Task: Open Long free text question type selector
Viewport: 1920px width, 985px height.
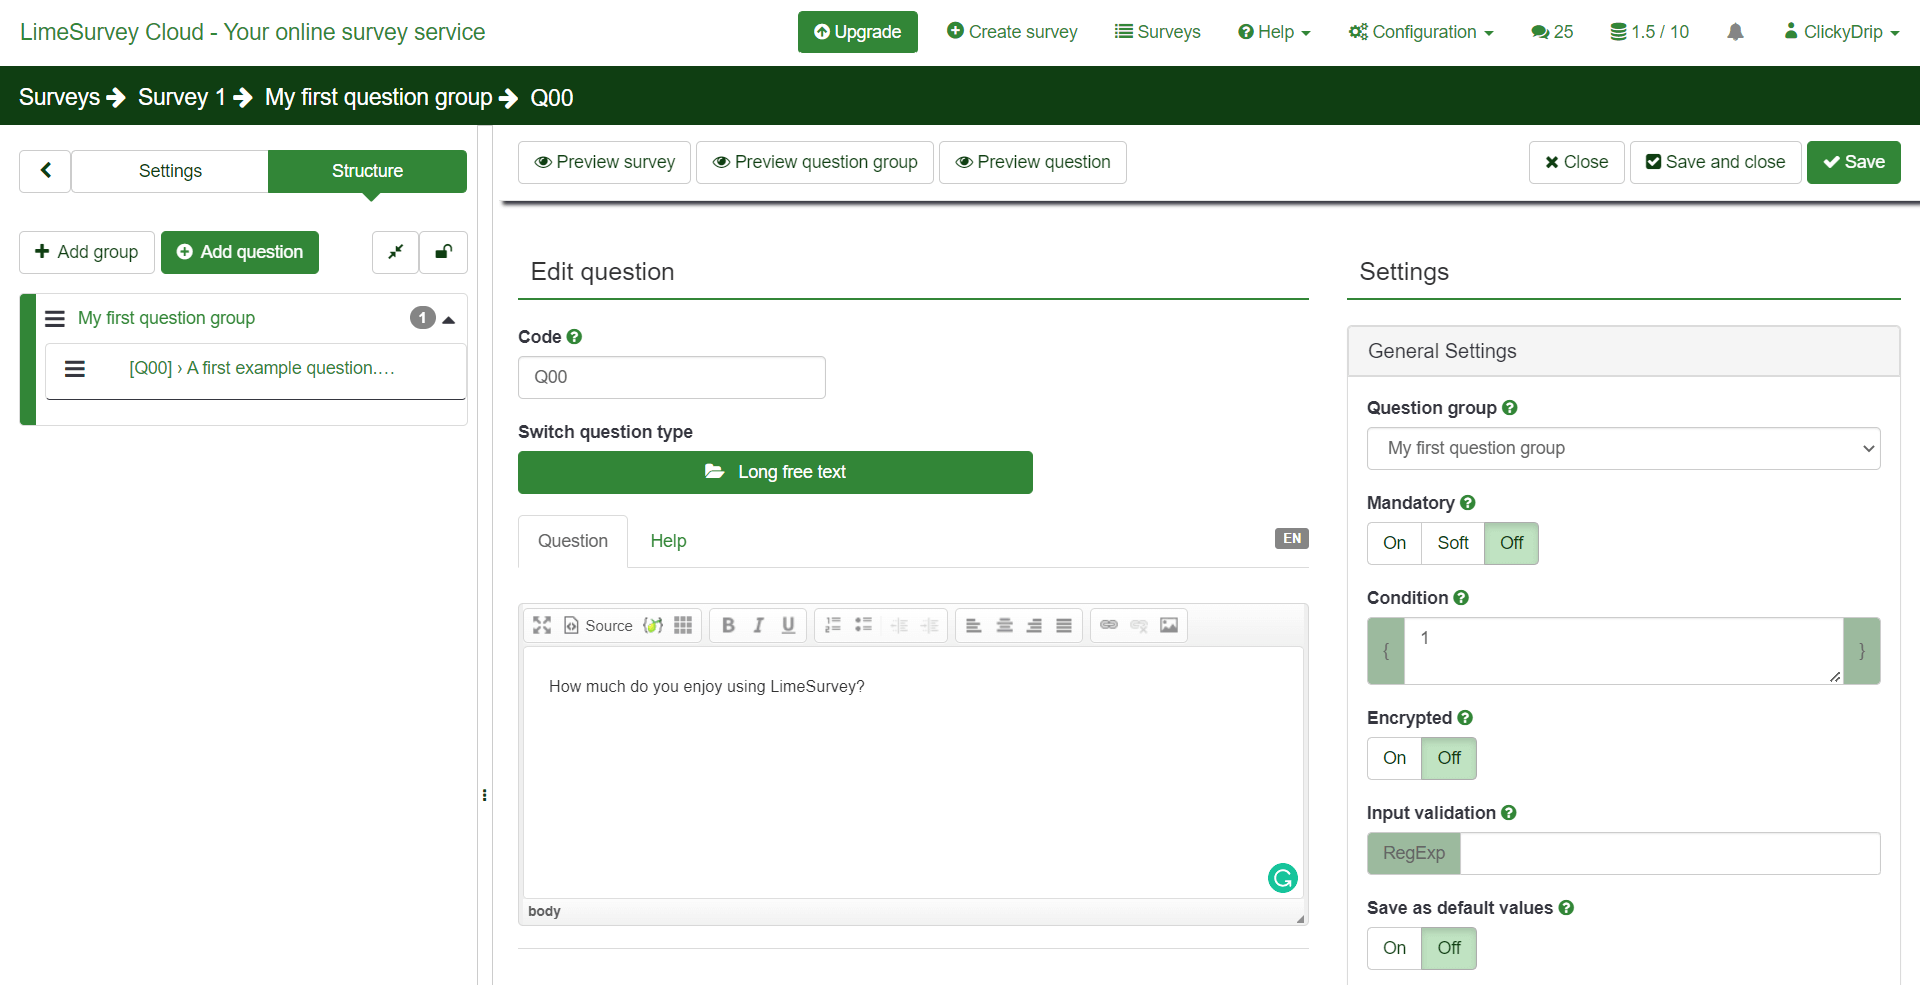Action: (775, 472)
